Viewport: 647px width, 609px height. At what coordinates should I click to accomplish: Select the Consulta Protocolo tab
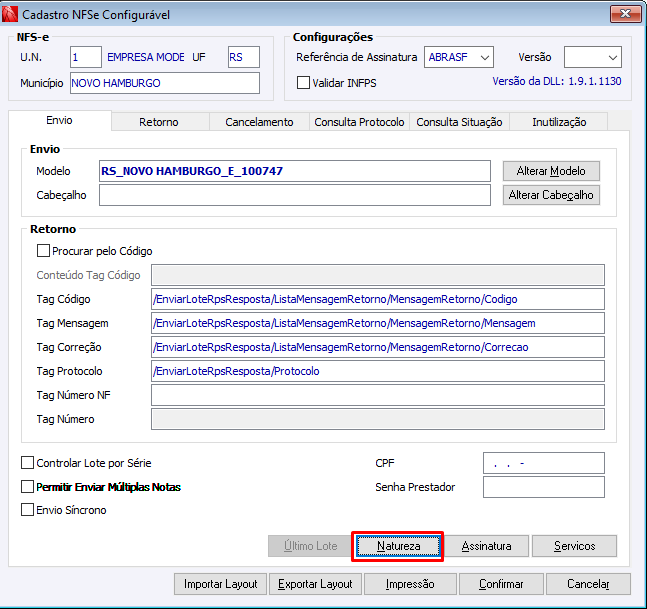click(359, 122)
